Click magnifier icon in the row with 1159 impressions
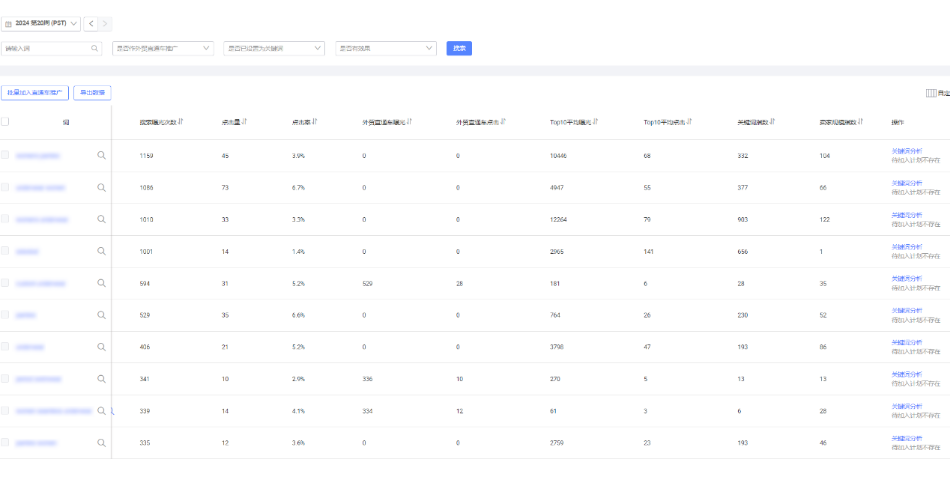This screenshot has height=486, width=950. (x=101, y=156)
